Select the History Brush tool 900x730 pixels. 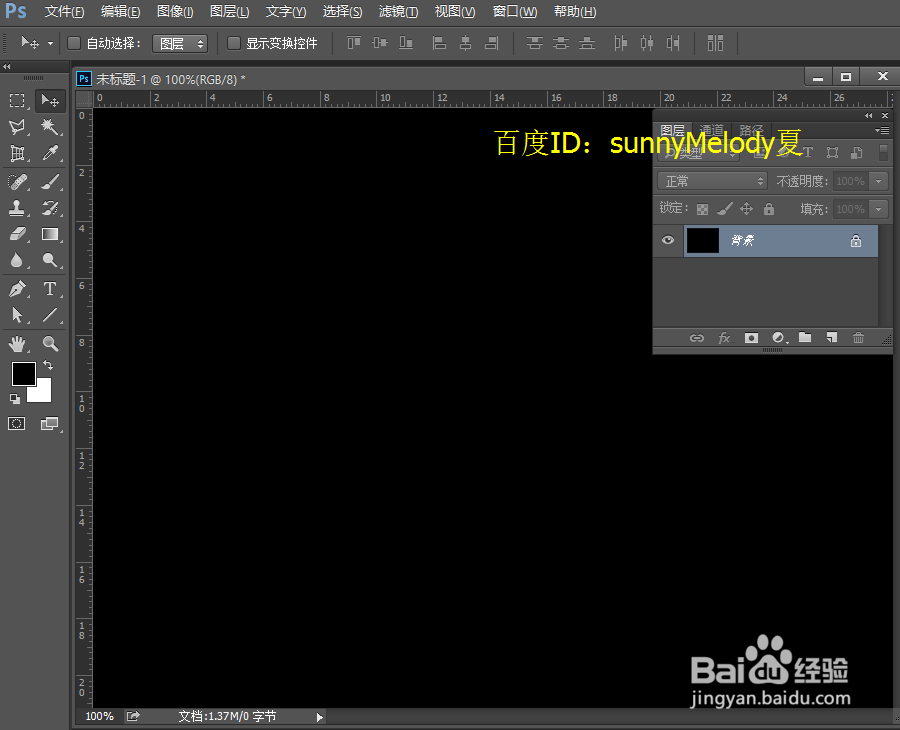click(51, 208)
